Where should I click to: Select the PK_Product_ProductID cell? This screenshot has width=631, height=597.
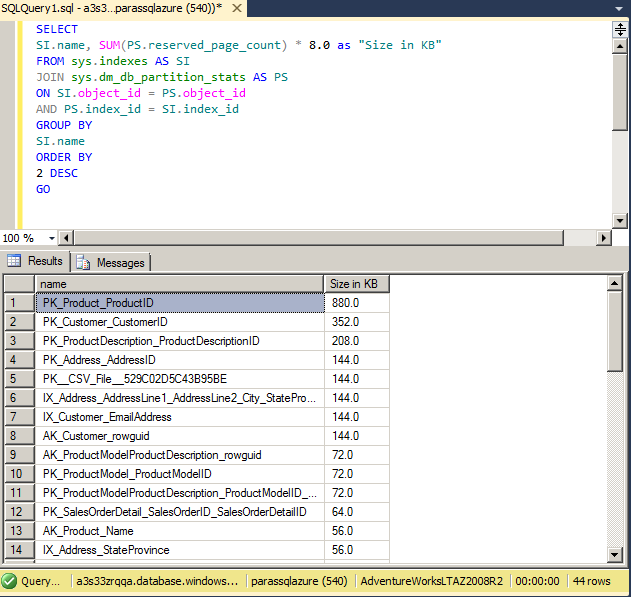(180, 303)
